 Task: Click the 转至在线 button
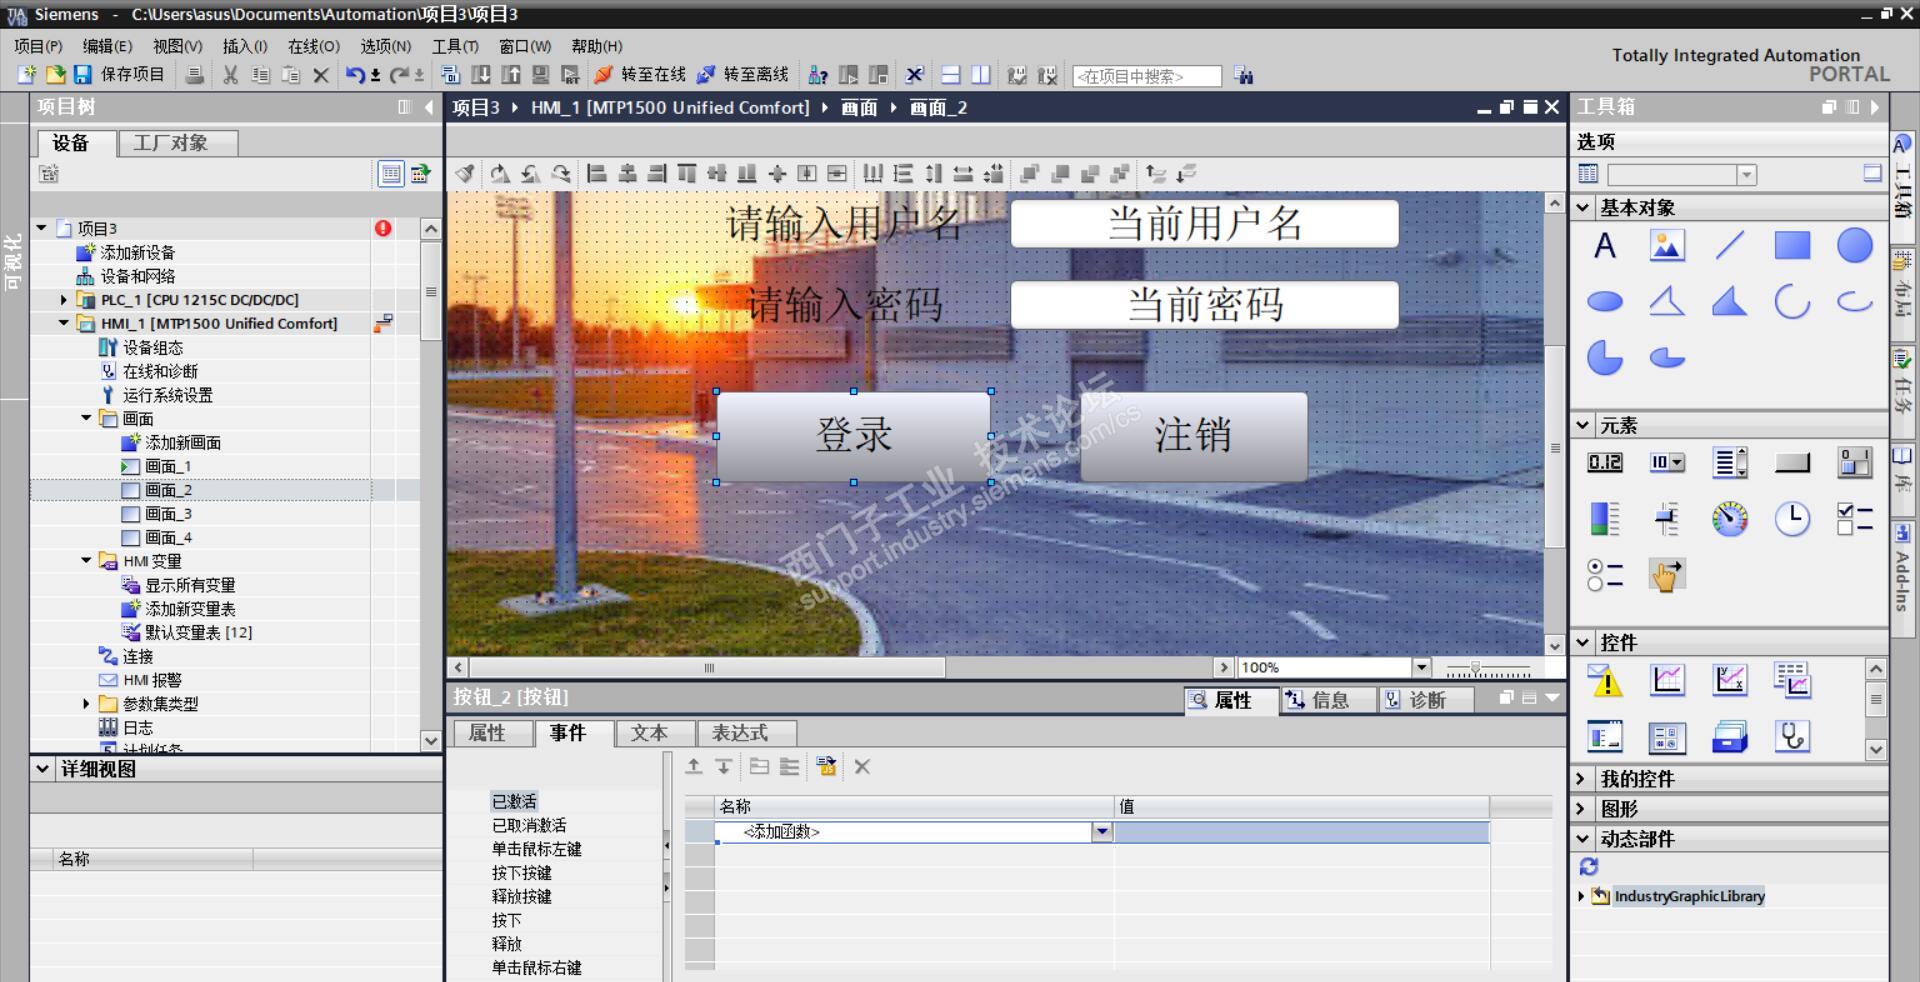pos(640,75)
